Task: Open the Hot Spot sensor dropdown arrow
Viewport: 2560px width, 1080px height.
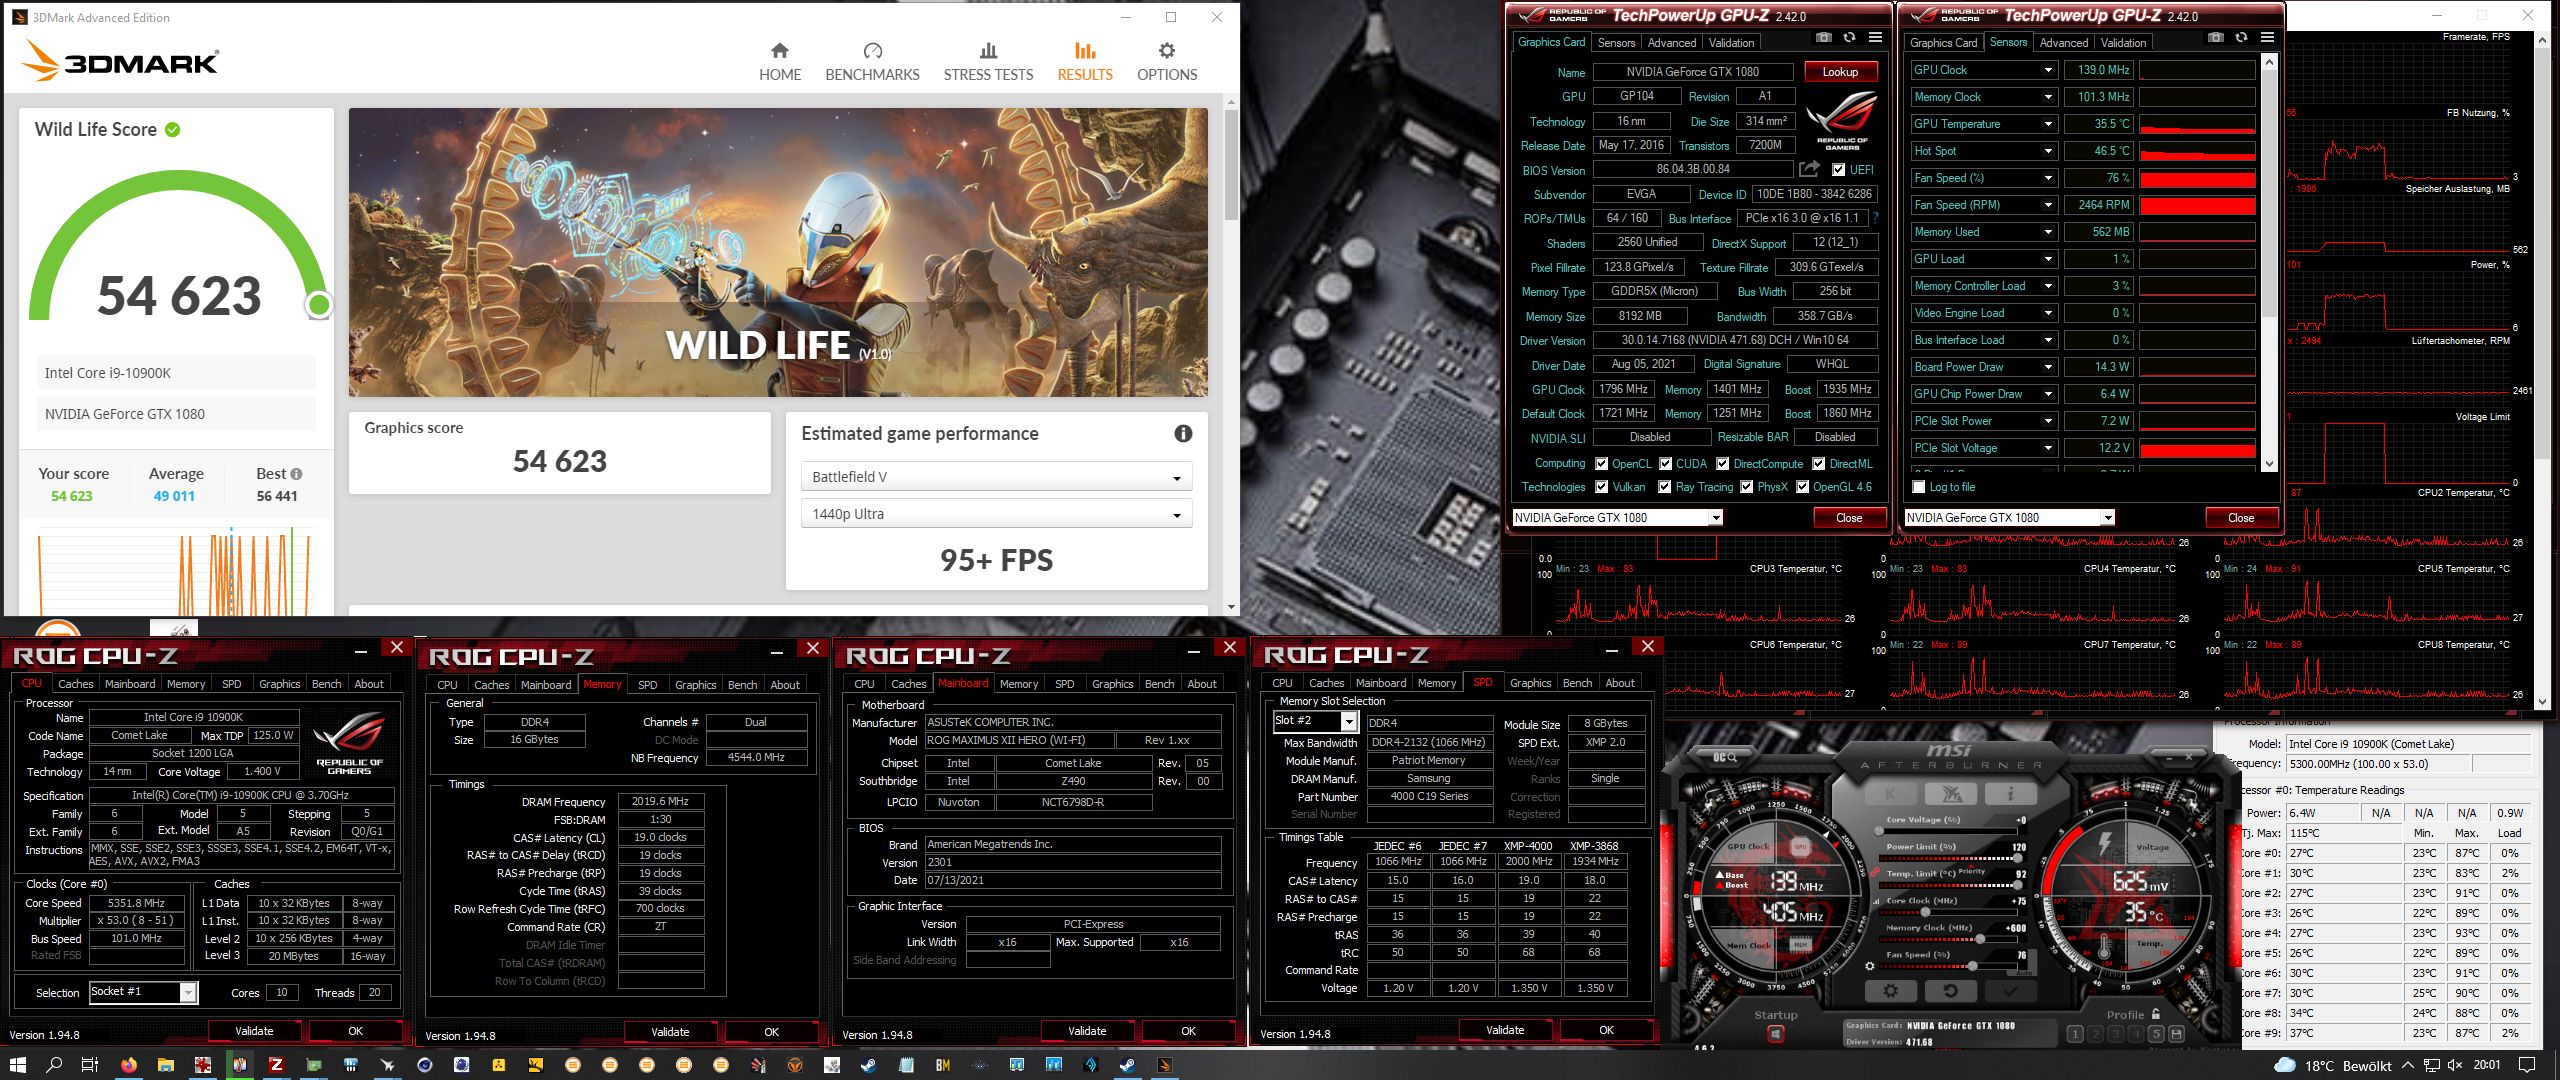Action: (x=2048, y=151)
